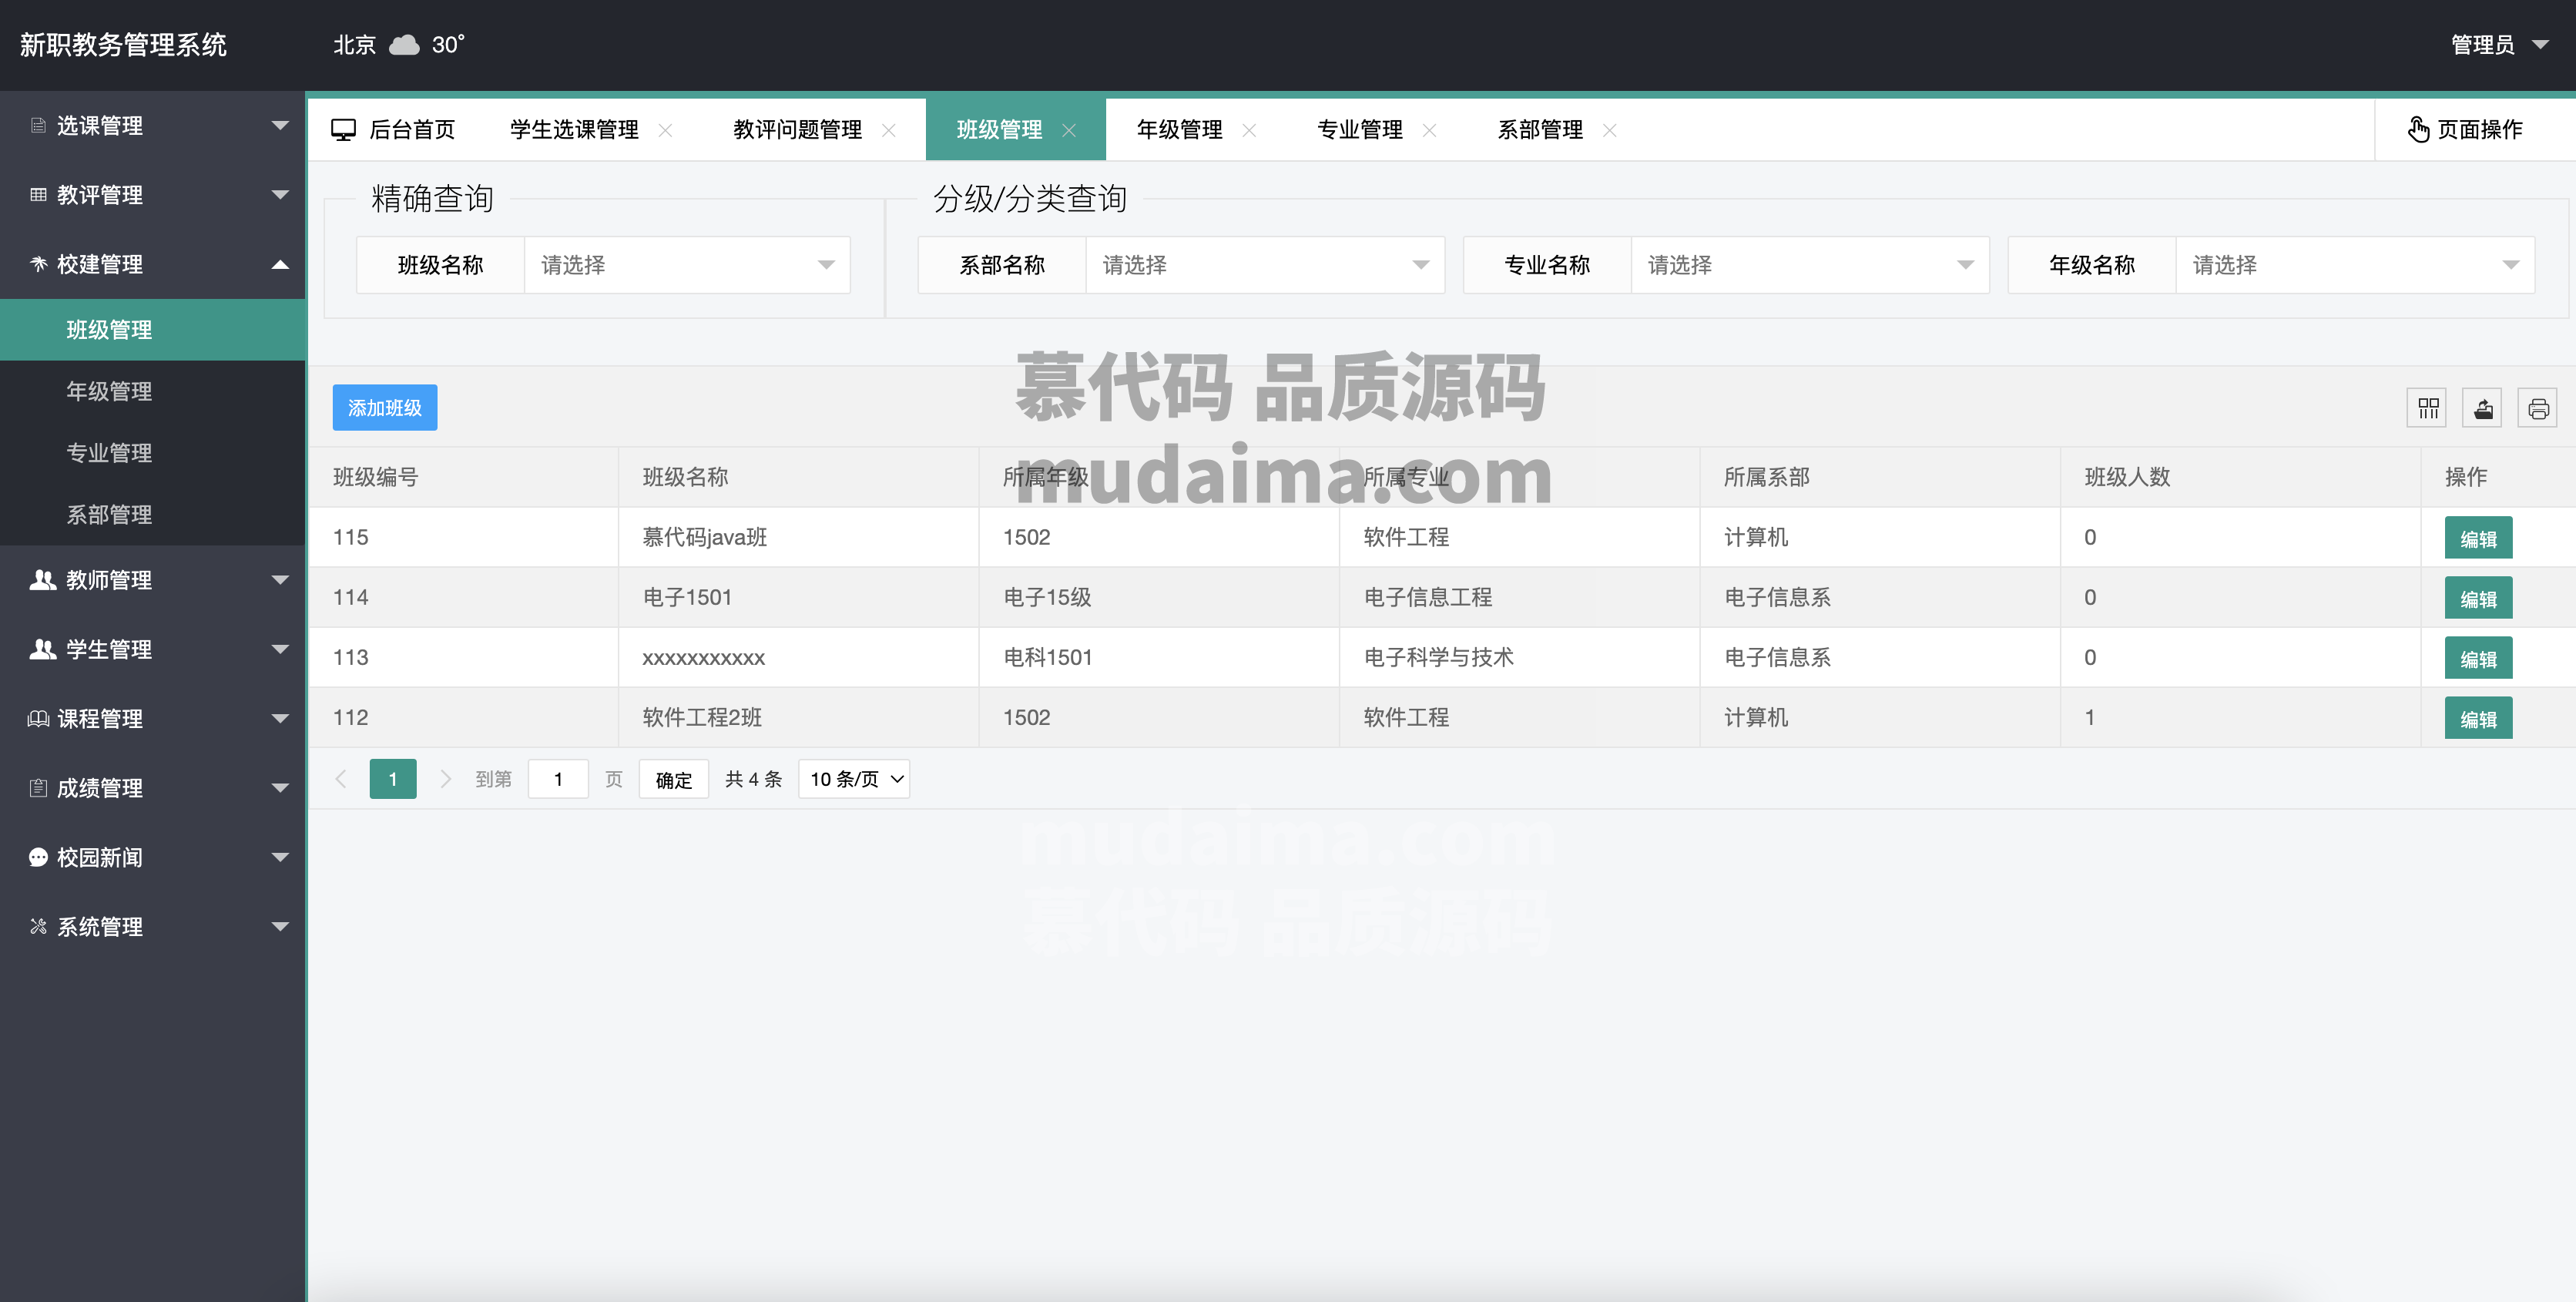Click the 学生管理 people icon
Viewport: 2576px width, 1302px height.
(42, 649)
